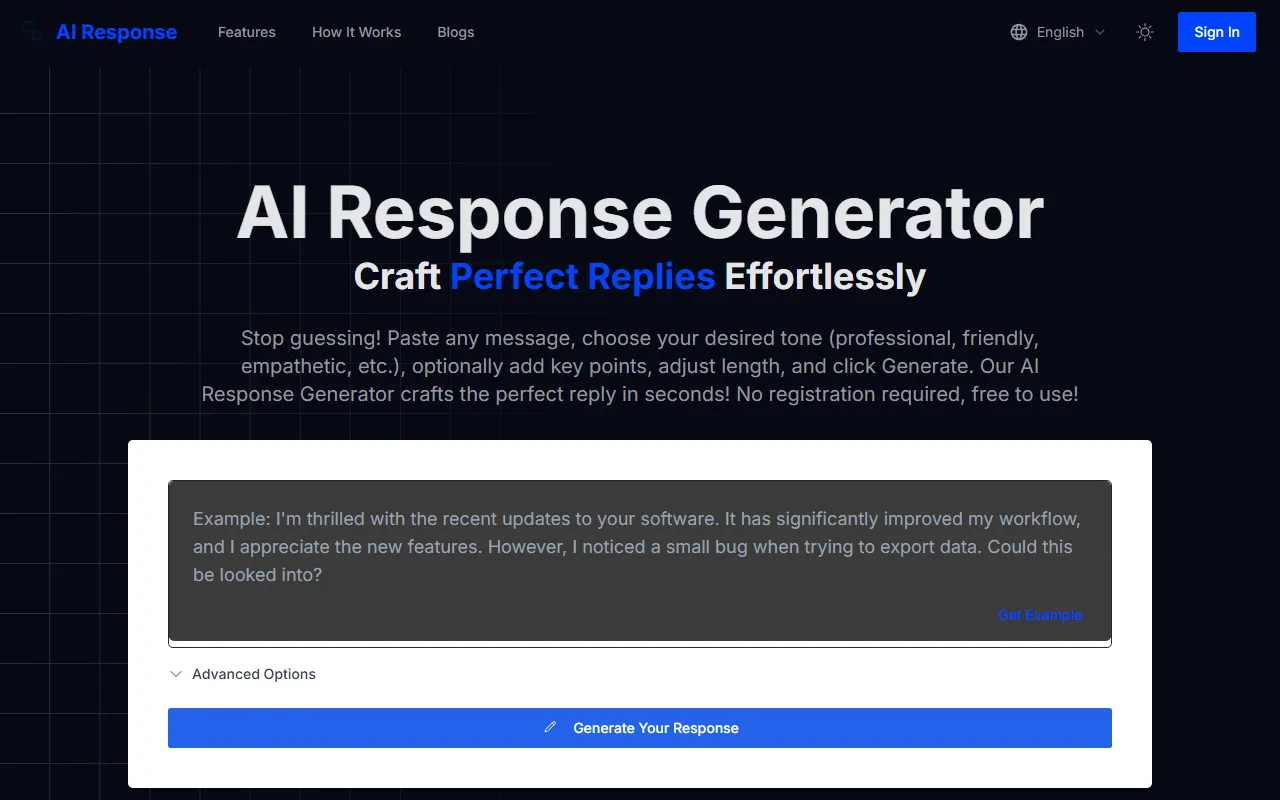Viewport: 1280px width, 800px height.
Task: Open the English language dropdown
Action: point(1059,32)
